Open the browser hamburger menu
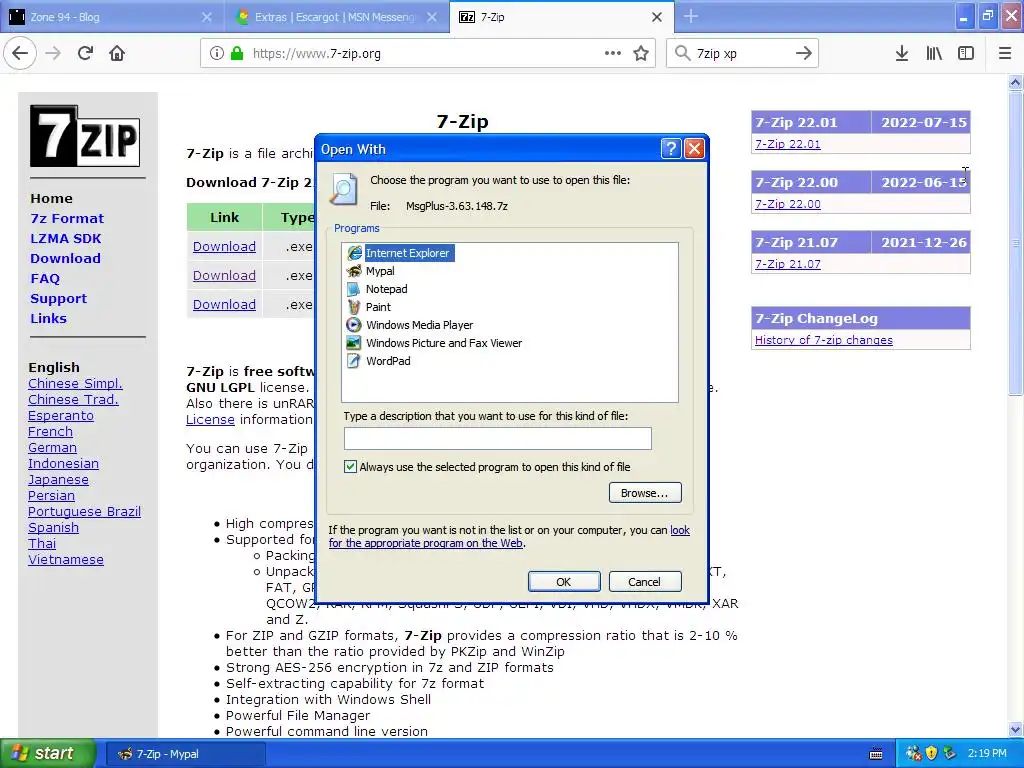The width and height of the screenshot is (1024, 768). (1005, 54)
